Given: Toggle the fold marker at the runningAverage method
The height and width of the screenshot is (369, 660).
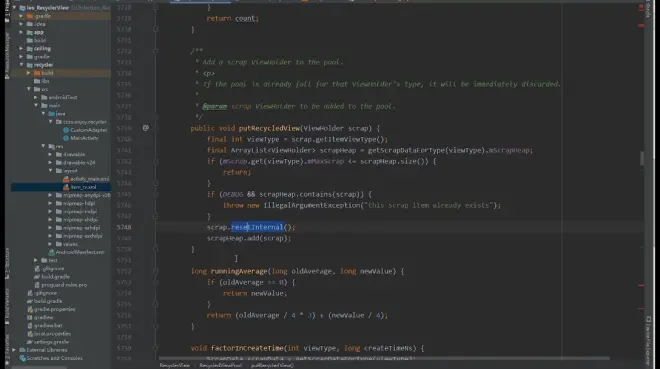Looking at the screenshot, I should [x=156, y=271].
